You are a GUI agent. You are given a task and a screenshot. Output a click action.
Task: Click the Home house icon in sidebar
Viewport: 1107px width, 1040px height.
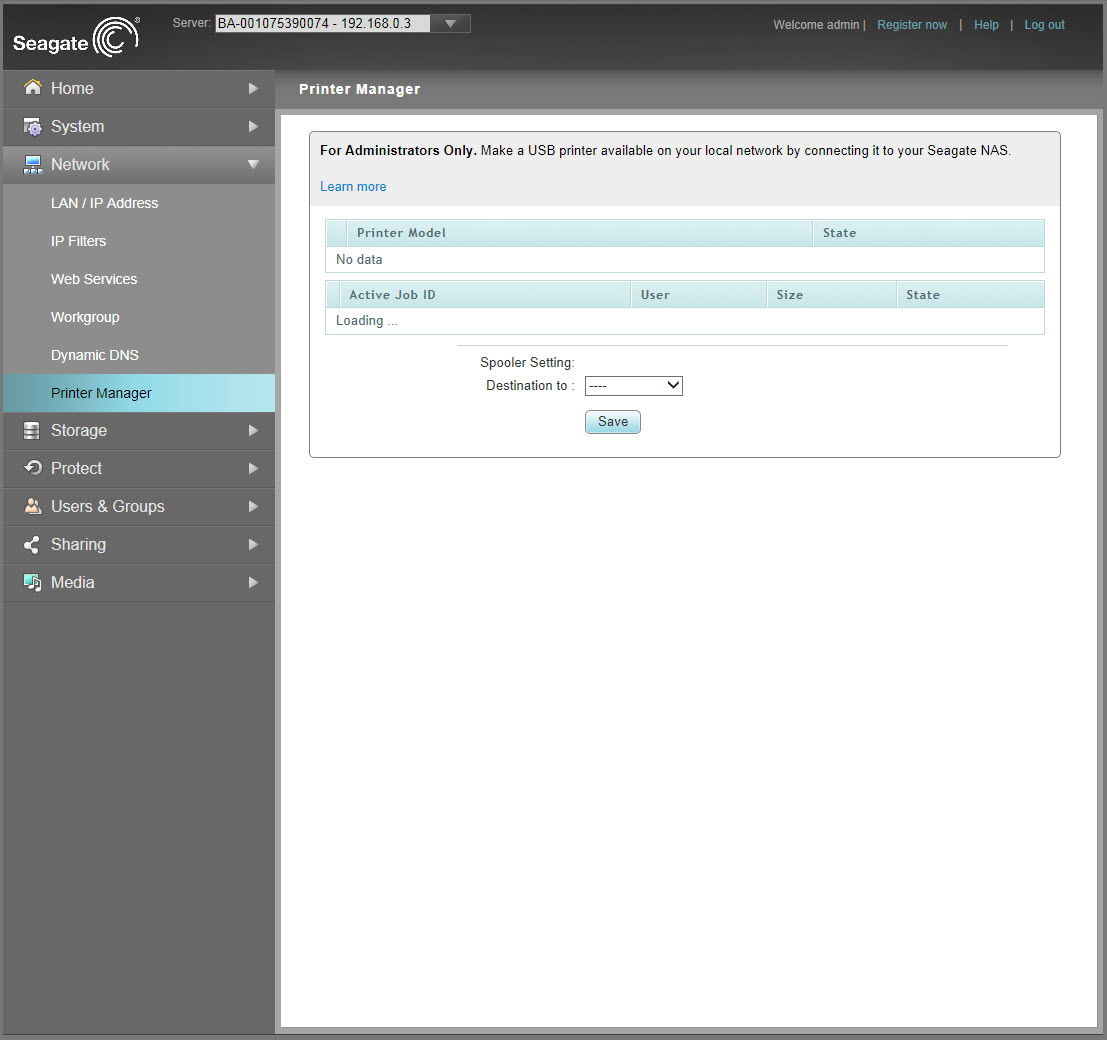(32, 88)
